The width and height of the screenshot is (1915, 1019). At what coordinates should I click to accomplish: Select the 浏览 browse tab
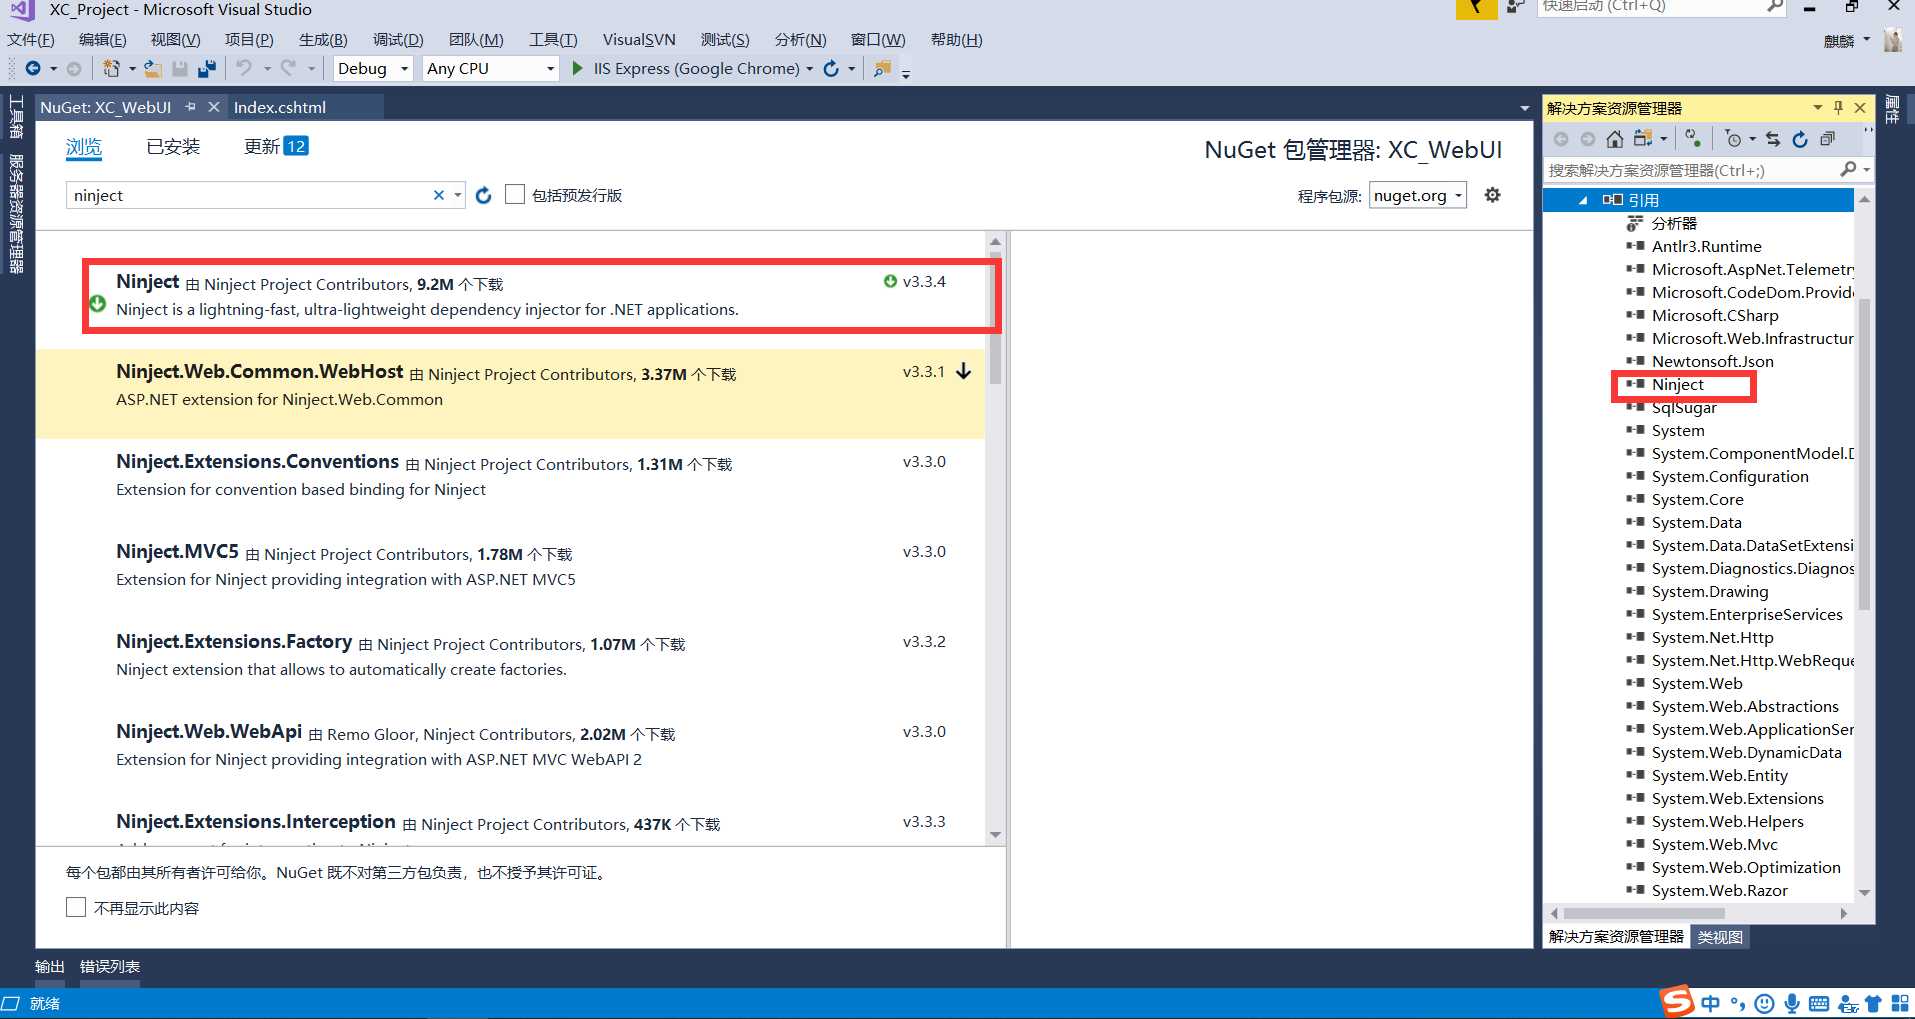point(84,146)
